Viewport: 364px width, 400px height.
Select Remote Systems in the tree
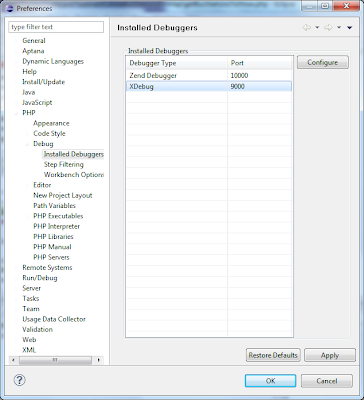[x=47, y=268]
